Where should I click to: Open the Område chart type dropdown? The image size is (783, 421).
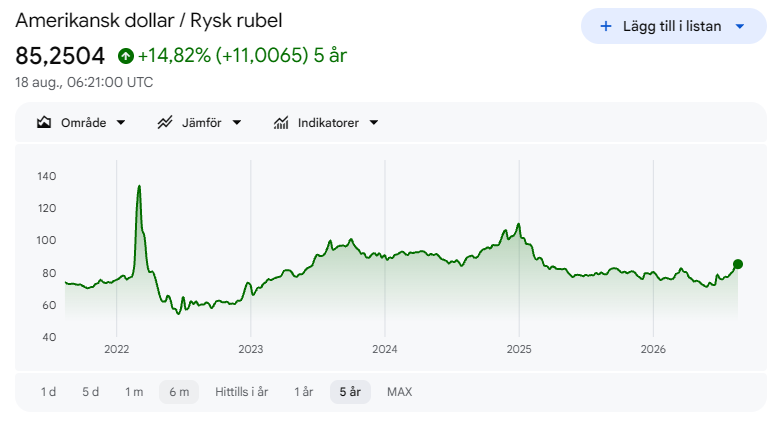click(x=81, y=122)
